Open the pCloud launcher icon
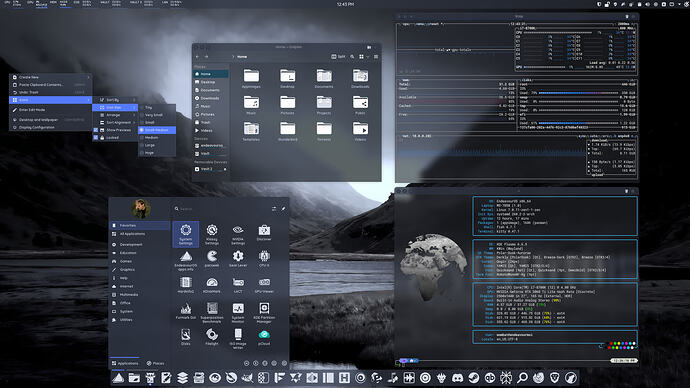Image resolution: width=690 pixels, height=388 pixels. 264,337
